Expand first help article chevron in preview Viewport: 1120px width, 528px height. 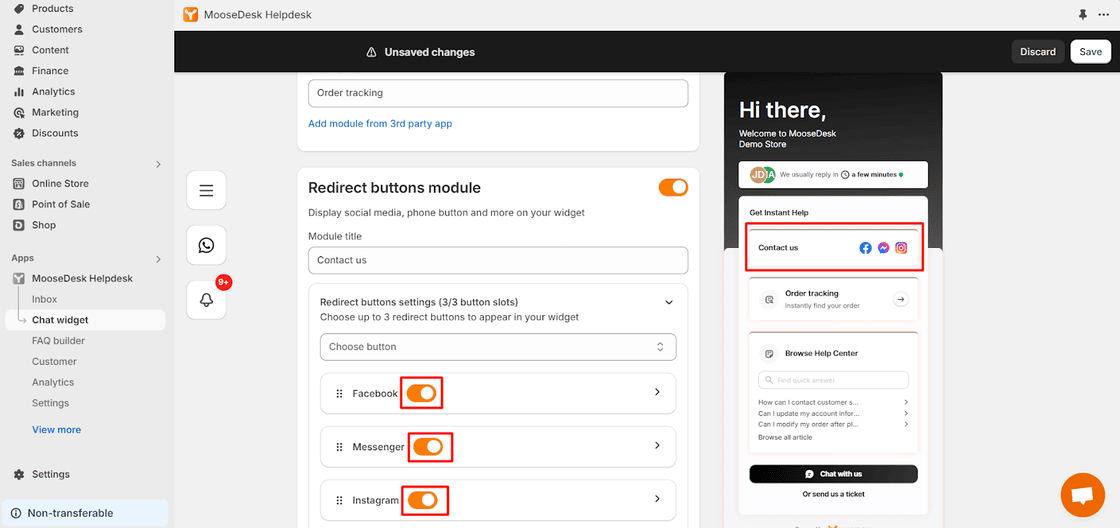click(906, 402)
